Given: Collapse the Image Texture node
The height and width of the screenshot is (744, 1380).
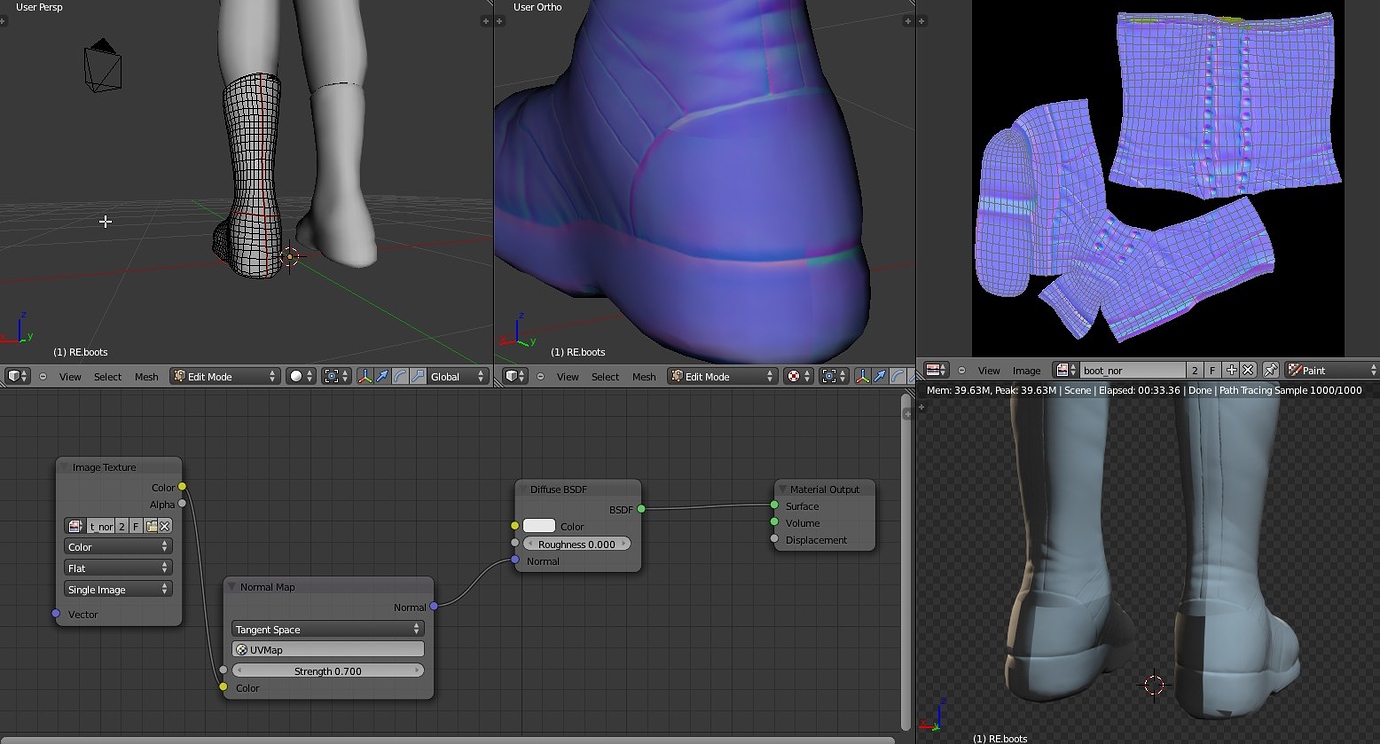Looking at the screenshot, I should pyautogui.click(x=65, y=467).
